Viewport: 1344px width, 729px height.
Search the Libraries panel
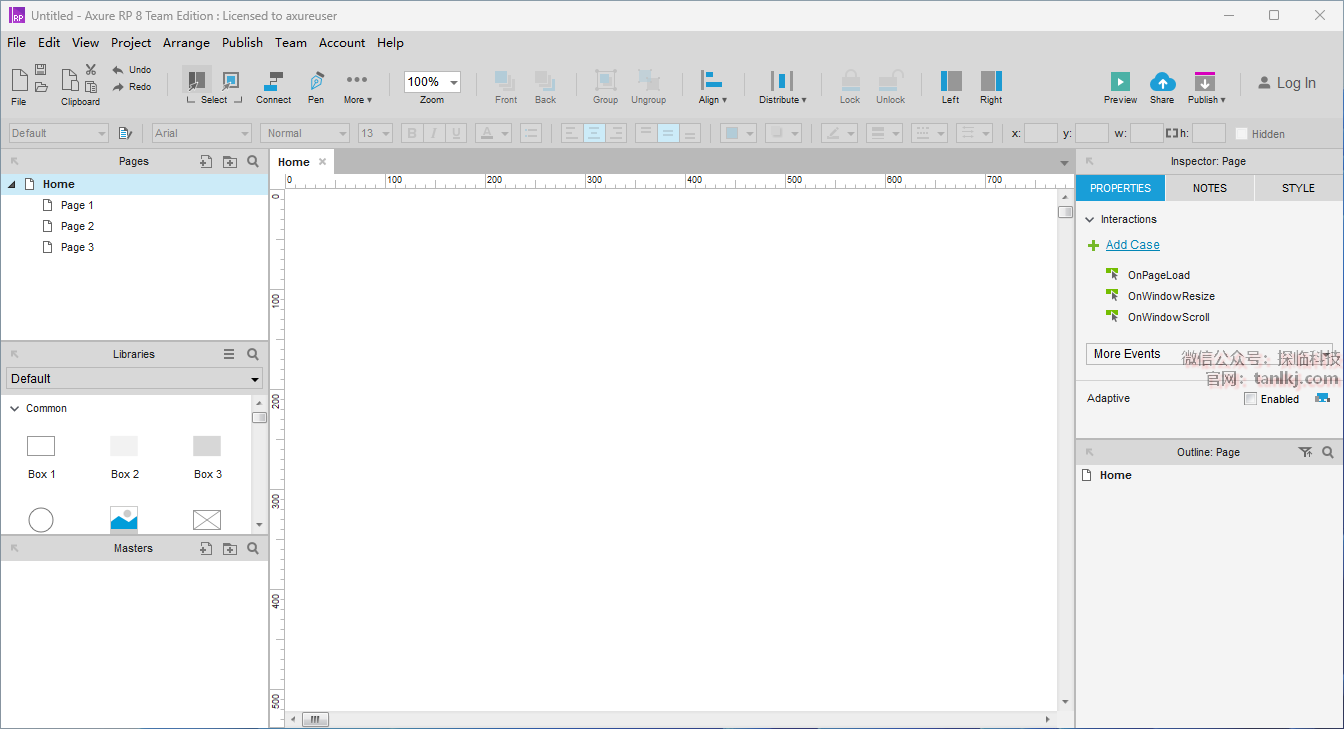pos(253,354)
